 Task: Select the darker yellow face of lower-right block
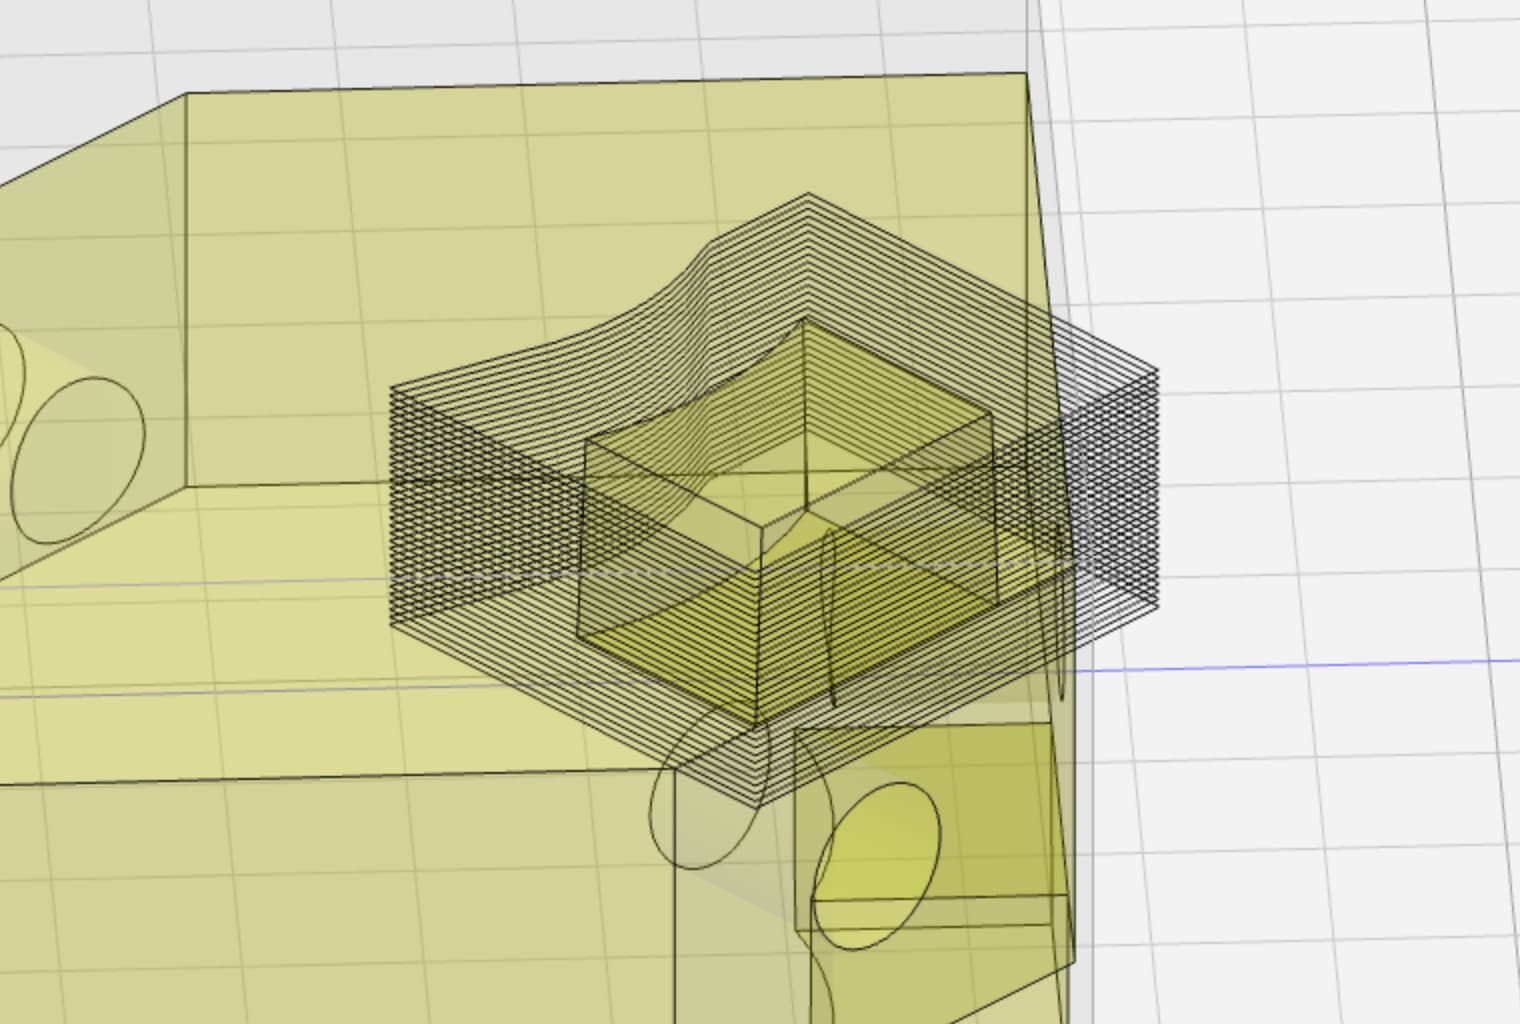[990, 800]
